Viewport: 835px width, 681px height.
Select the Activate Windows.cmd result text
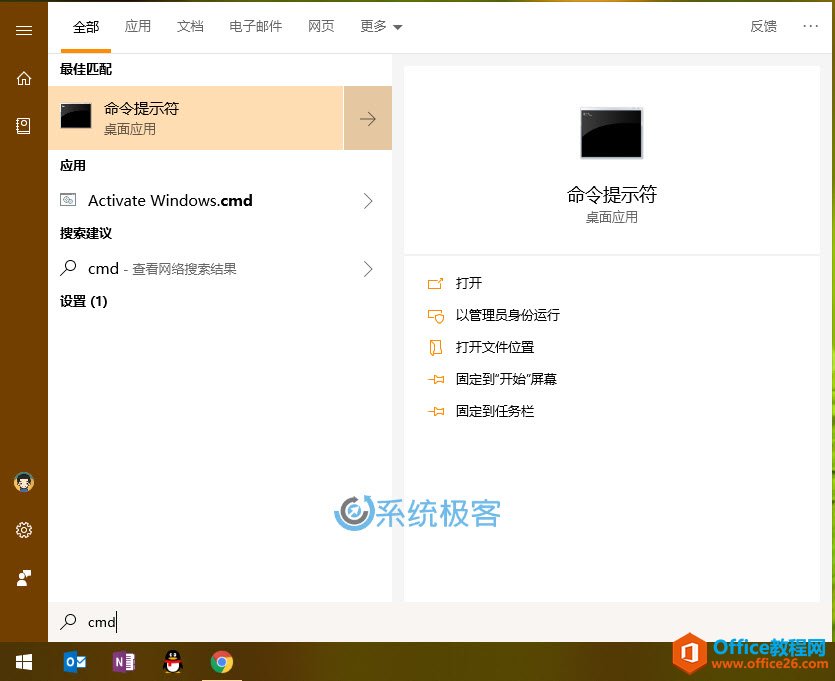[170, 201]
